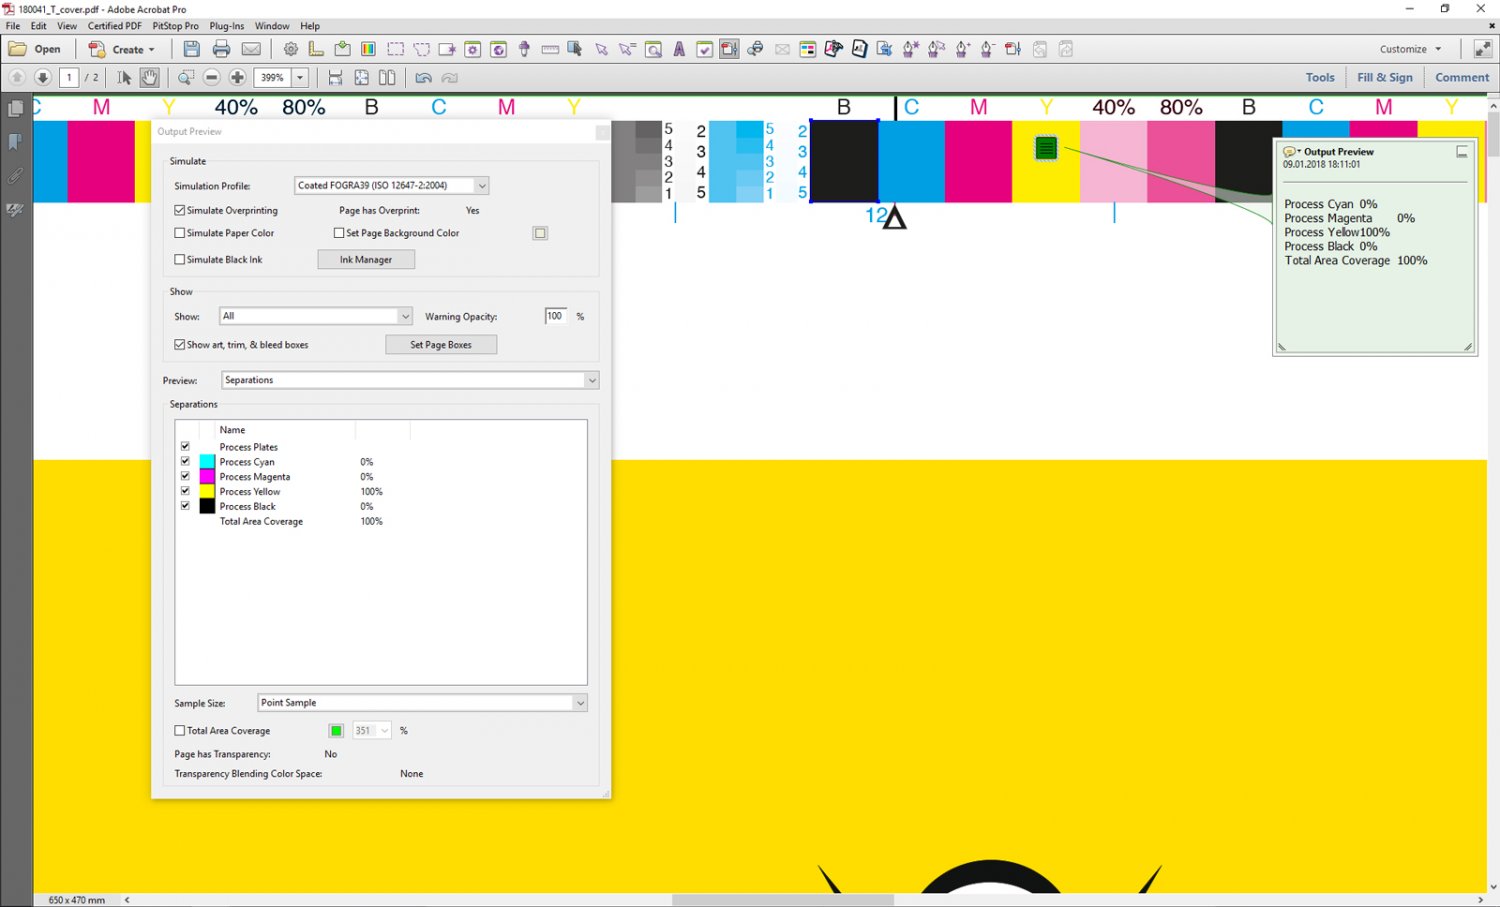The height and width of the screenshot is (907, 1500).
Task: Open the Bookmarks panel icon
Action: pos(15,142)
